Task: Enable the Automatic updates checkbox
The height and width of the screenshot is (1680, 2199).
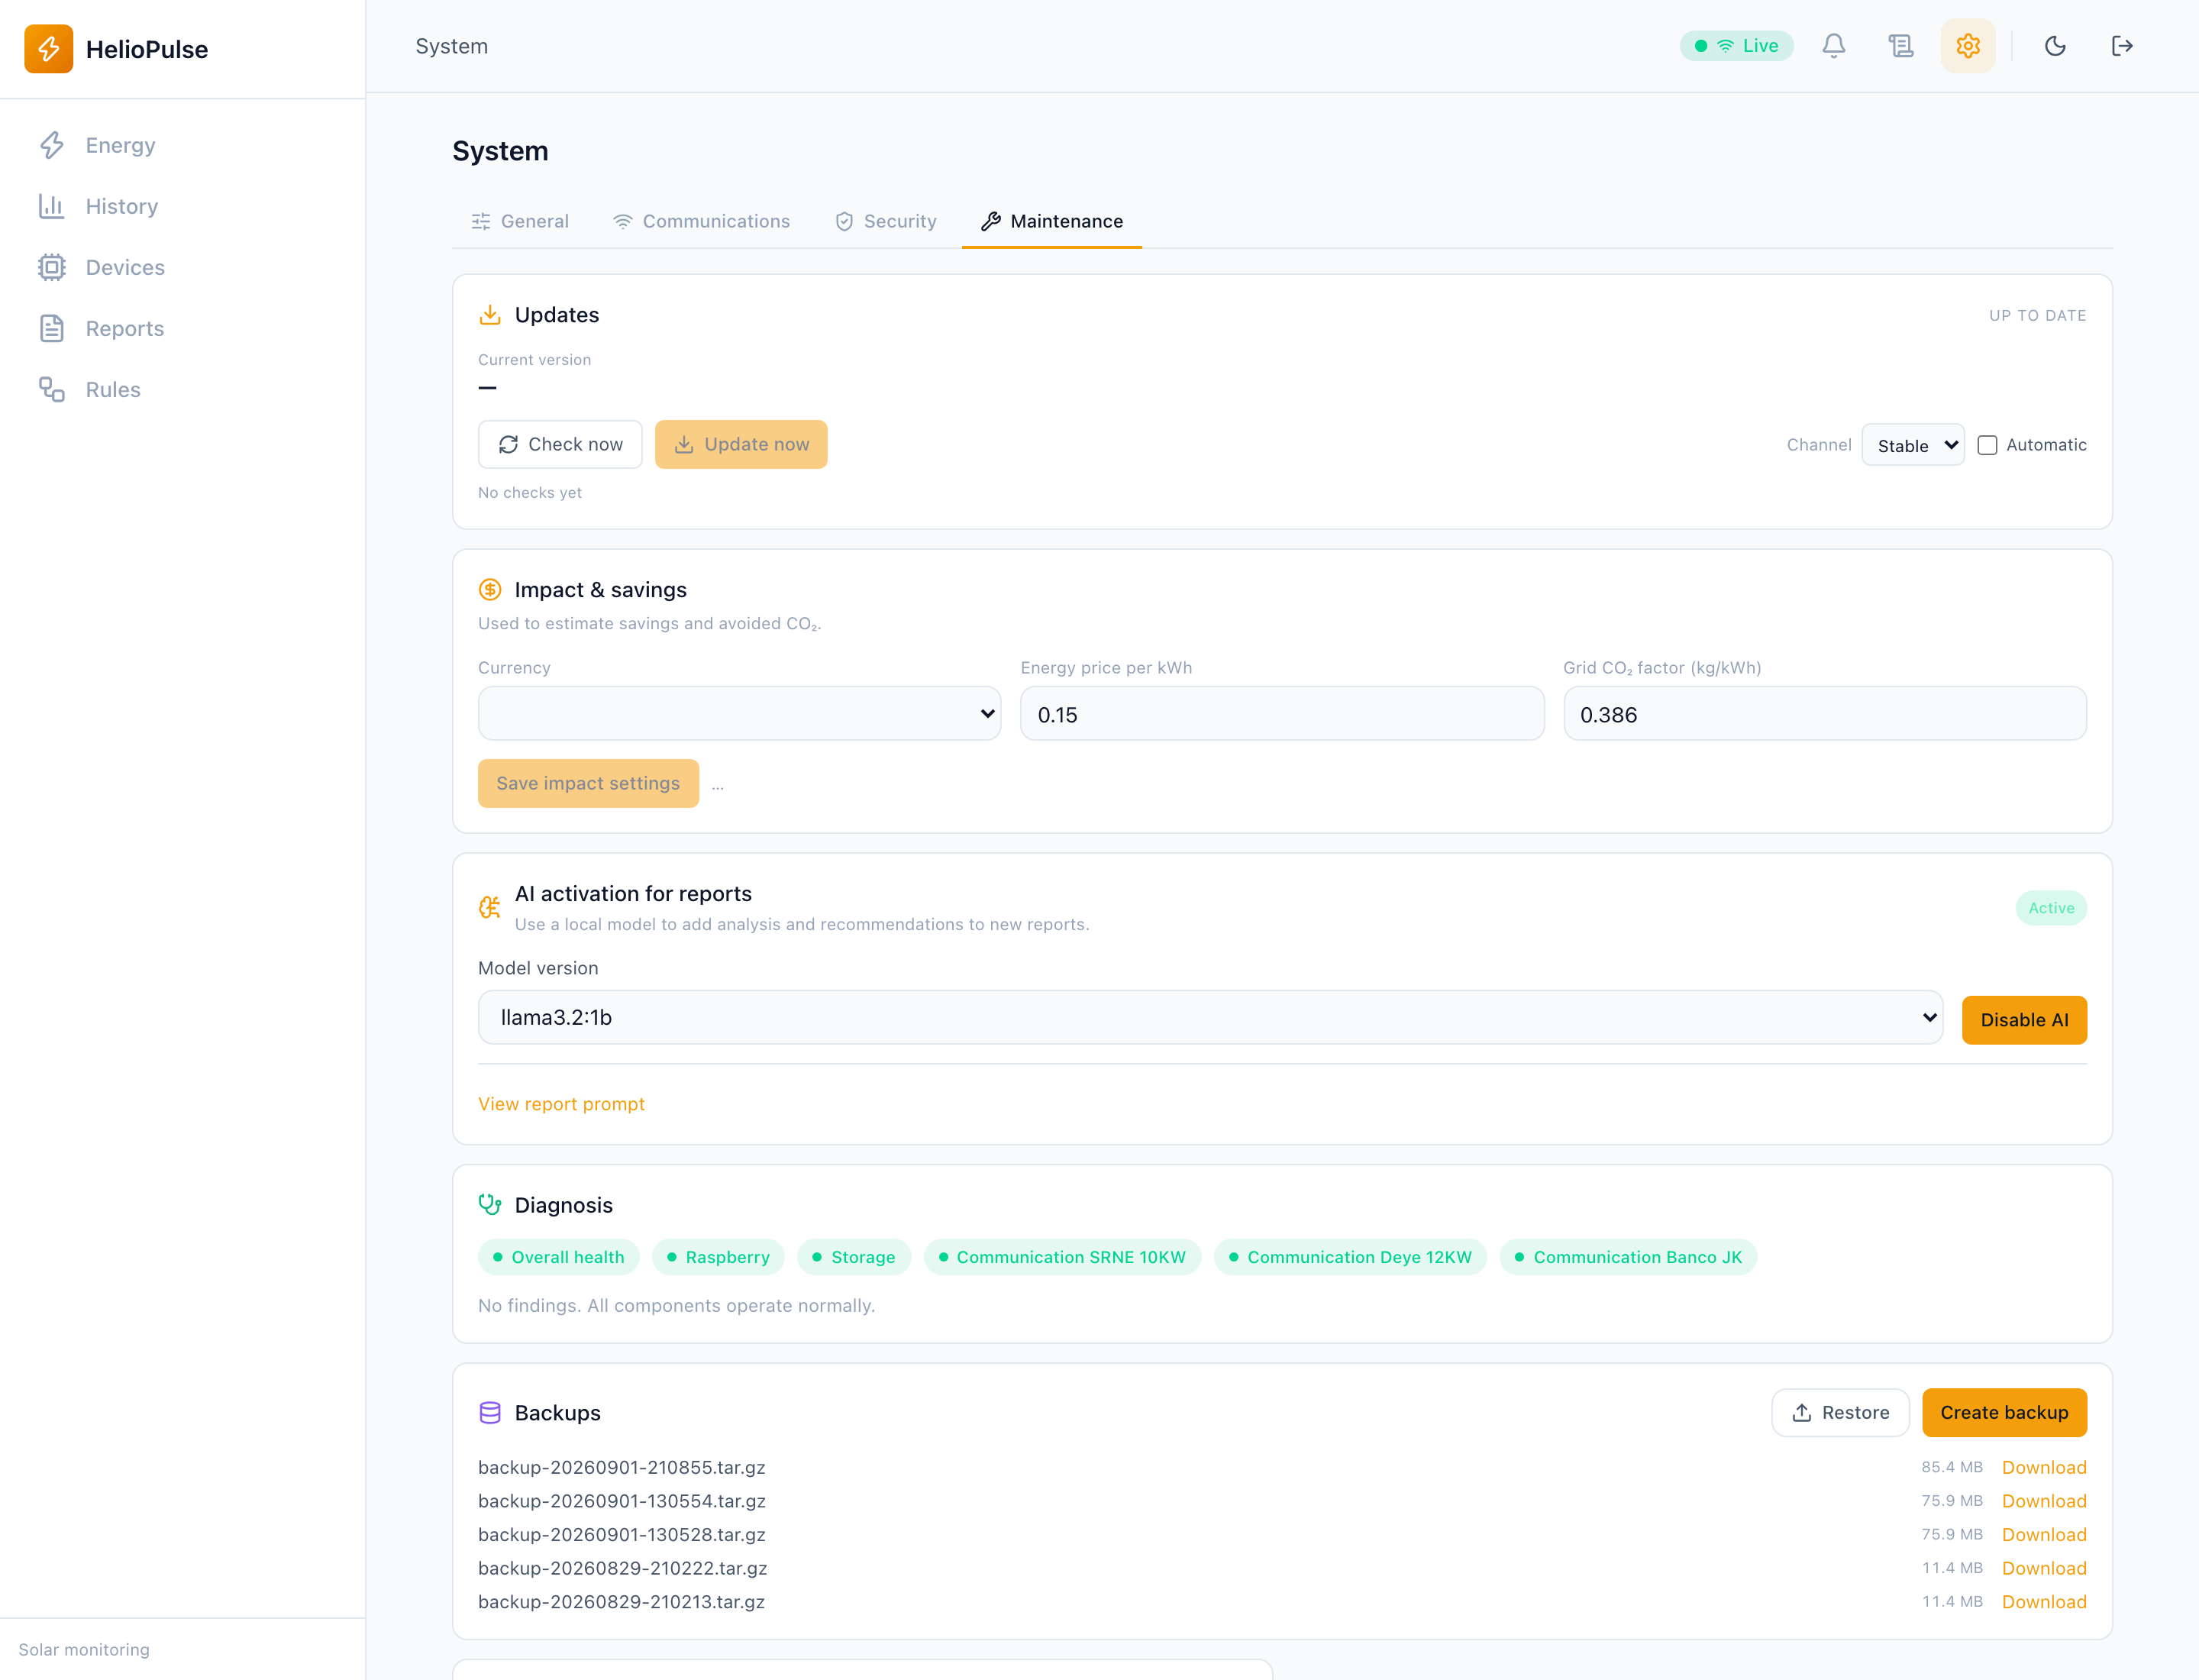Action: coord(1987,445)
